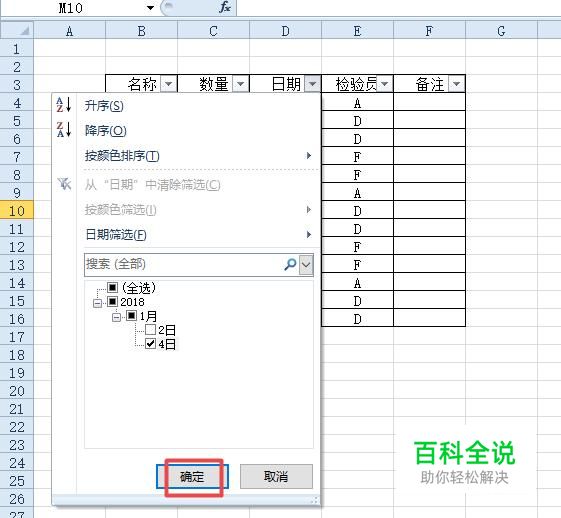The height and width of the screenshot is (518, 561).
Task: Click the 检验员 header cell
Action: click(x=357, y=84)
